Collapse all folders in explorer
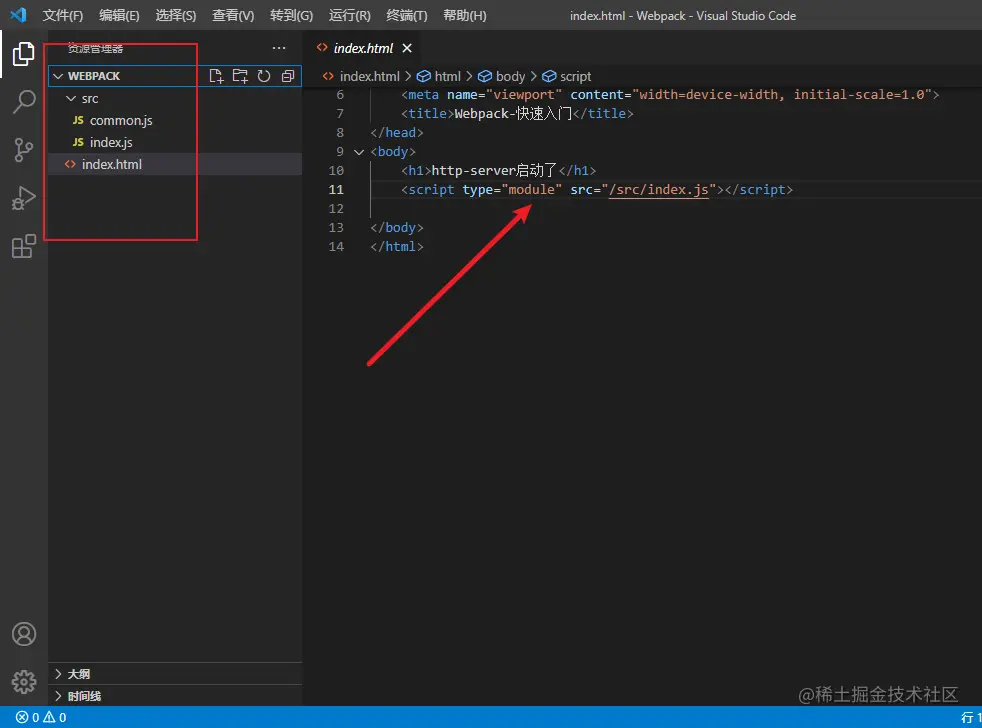The height and width of the screenshot is (728, 982). pyautogui.click(x=287, y=76)
